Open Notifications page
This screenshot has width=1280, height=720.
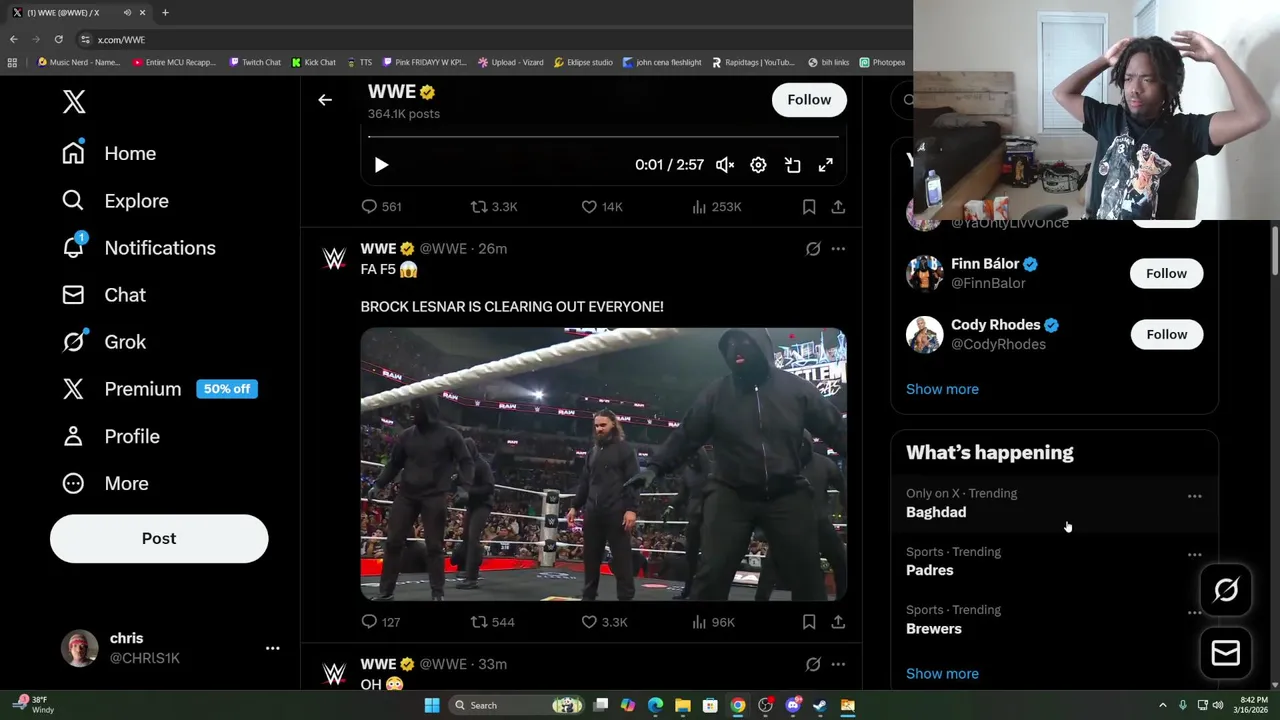(x=138, y=248)
